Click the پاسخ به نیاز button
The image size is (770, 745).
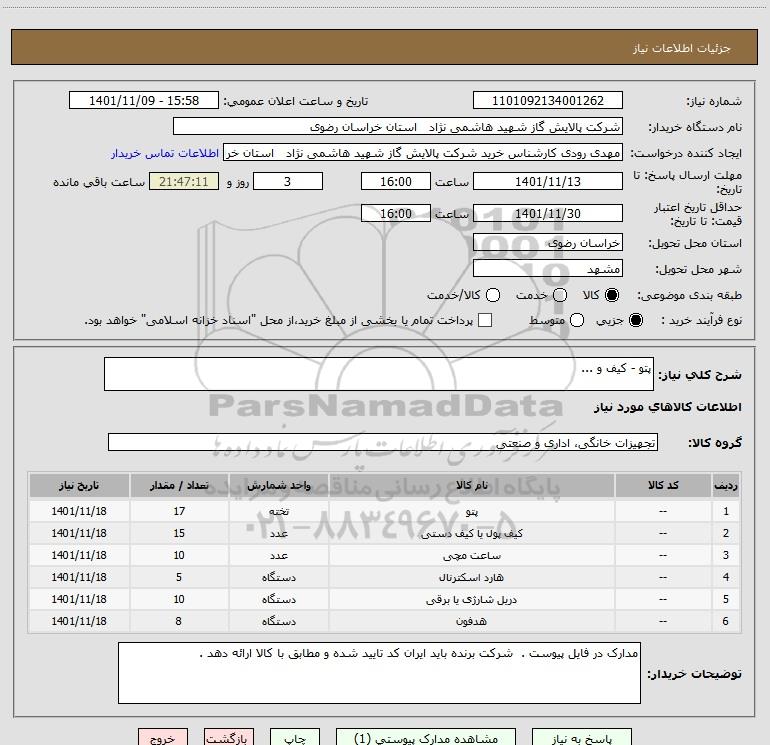(x=581, y=738)
